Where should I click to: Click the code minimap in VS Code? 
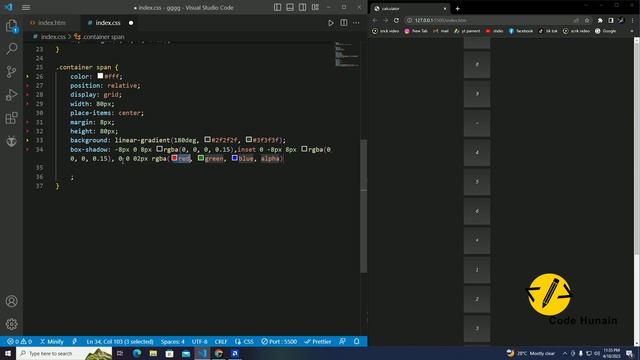(347, 54)
